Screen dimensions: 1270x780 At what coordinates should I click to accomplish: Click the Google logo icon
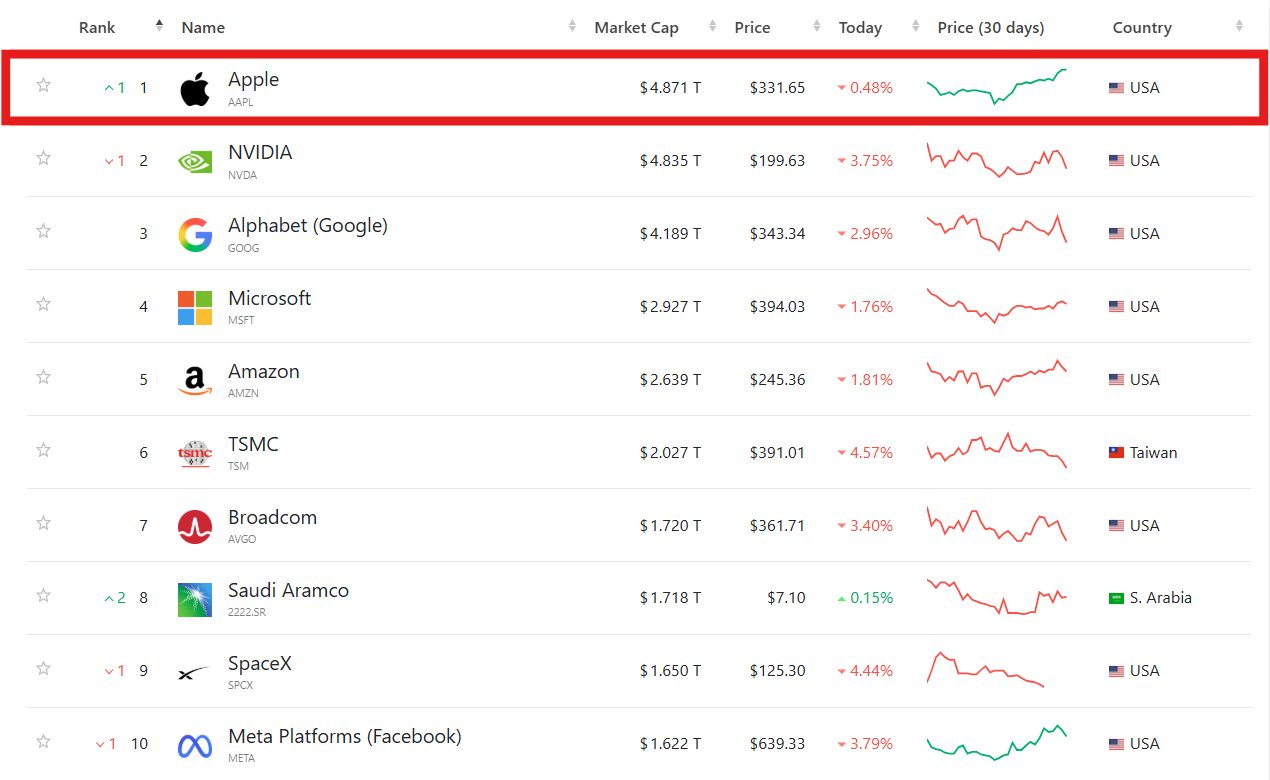coord(195,234)
